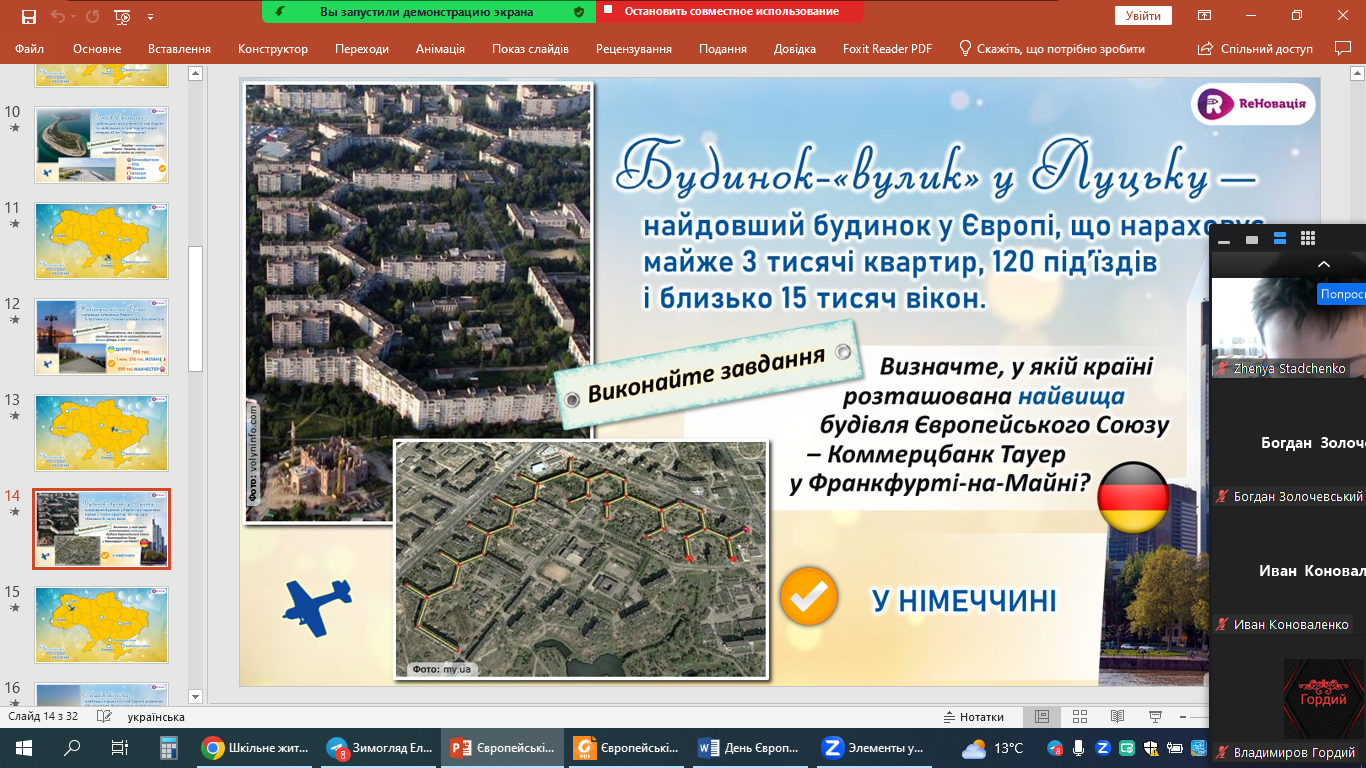Viewport: 1366px width, 768px height.
Task: Click the Увійти sign-in button
Action: (x=1143, y=16)
